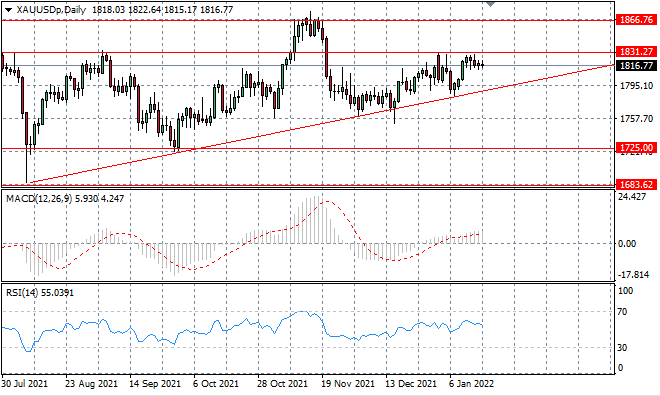Click the 1795.10 price scale label
The image size is (660, 396).
pos(636,86)
